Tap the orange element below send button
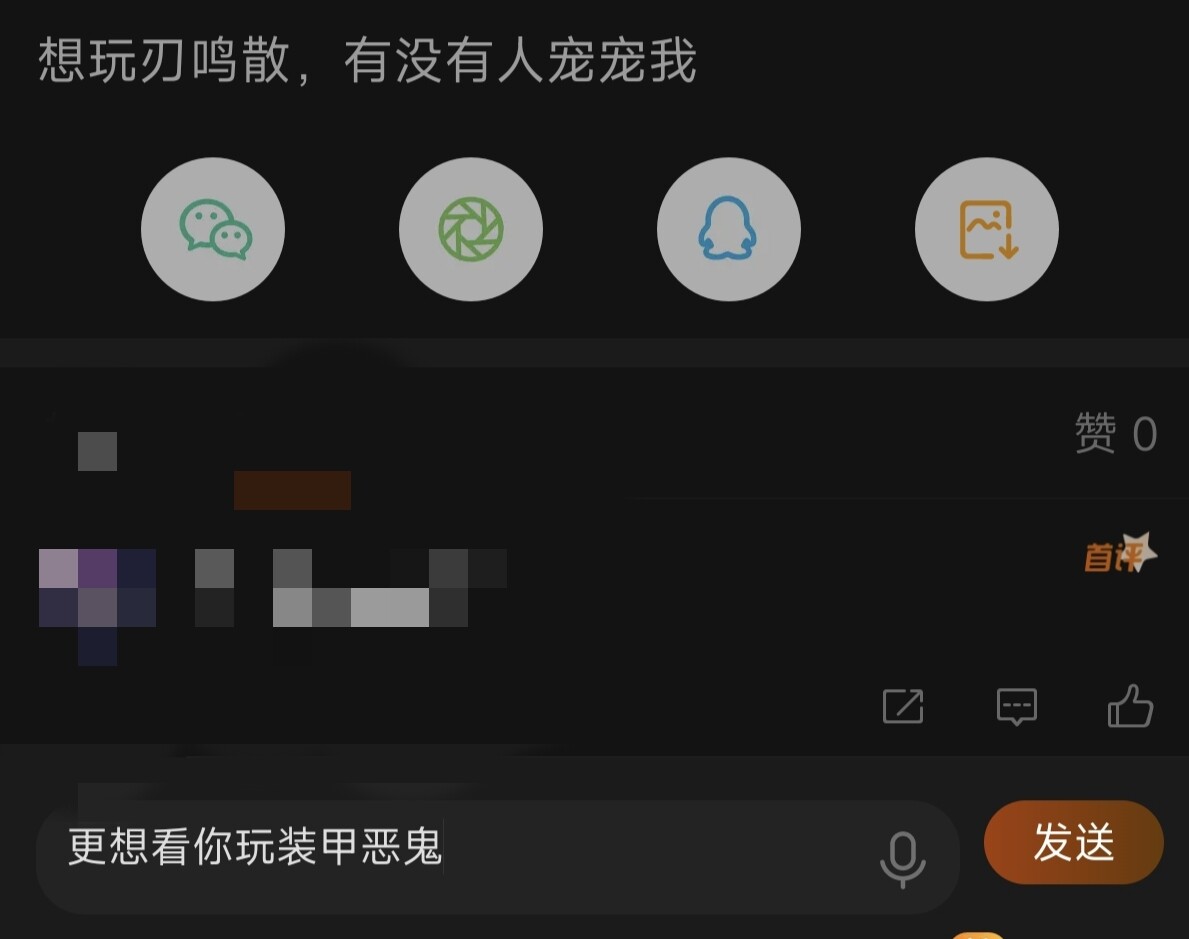Screen dimensions: 1189x939 [x=978, y=935]
